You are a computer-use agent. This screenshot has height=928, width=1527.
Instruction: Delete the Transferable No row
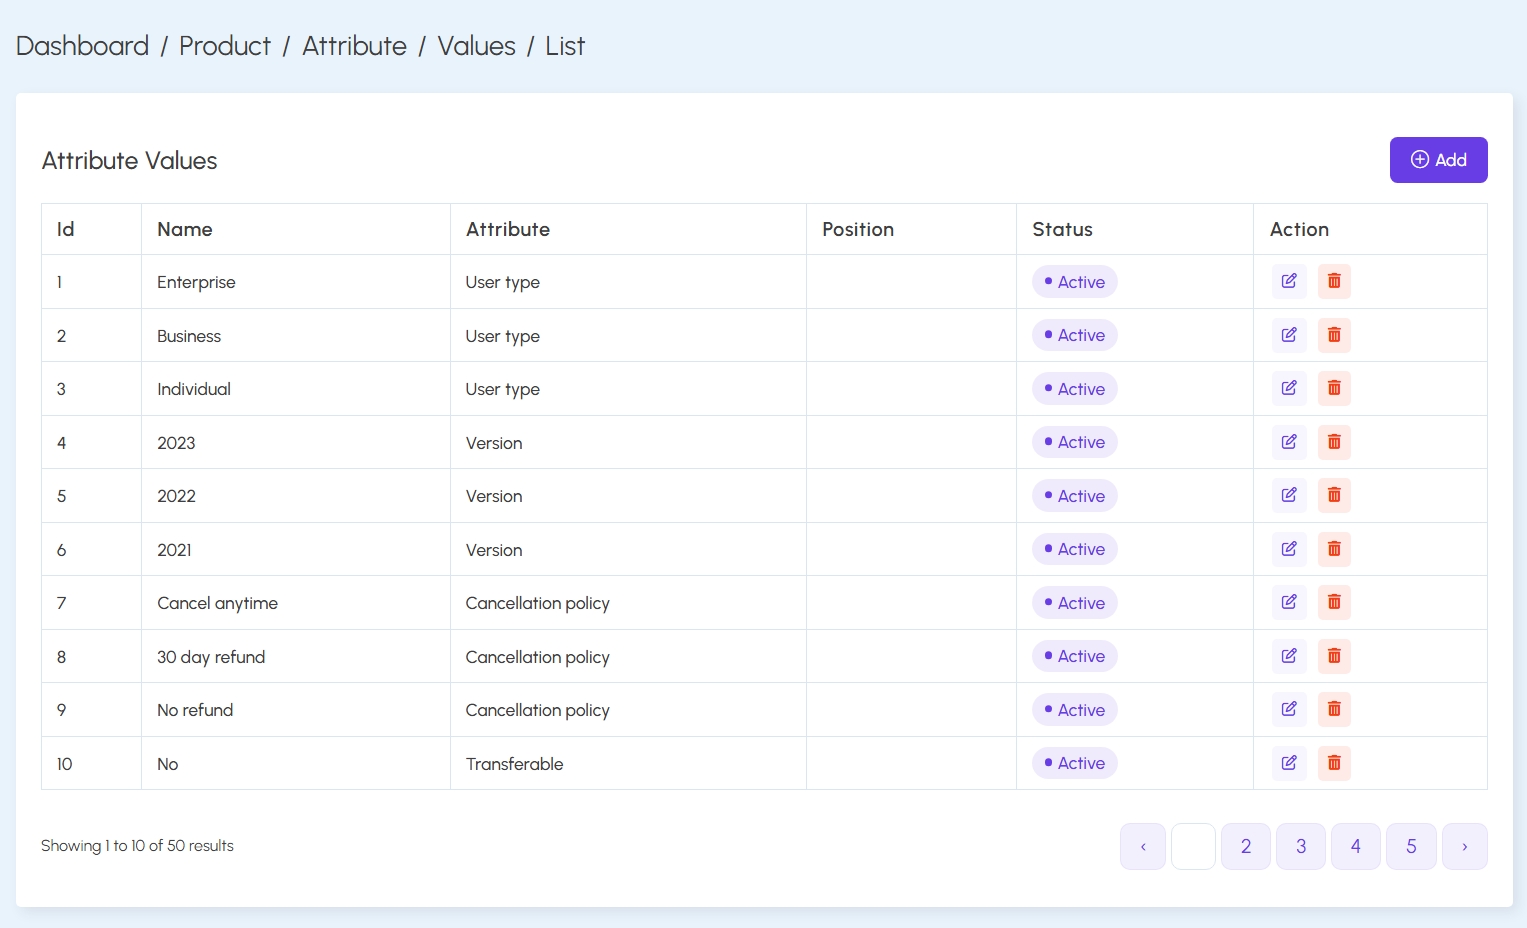[x=1334, y=763]
